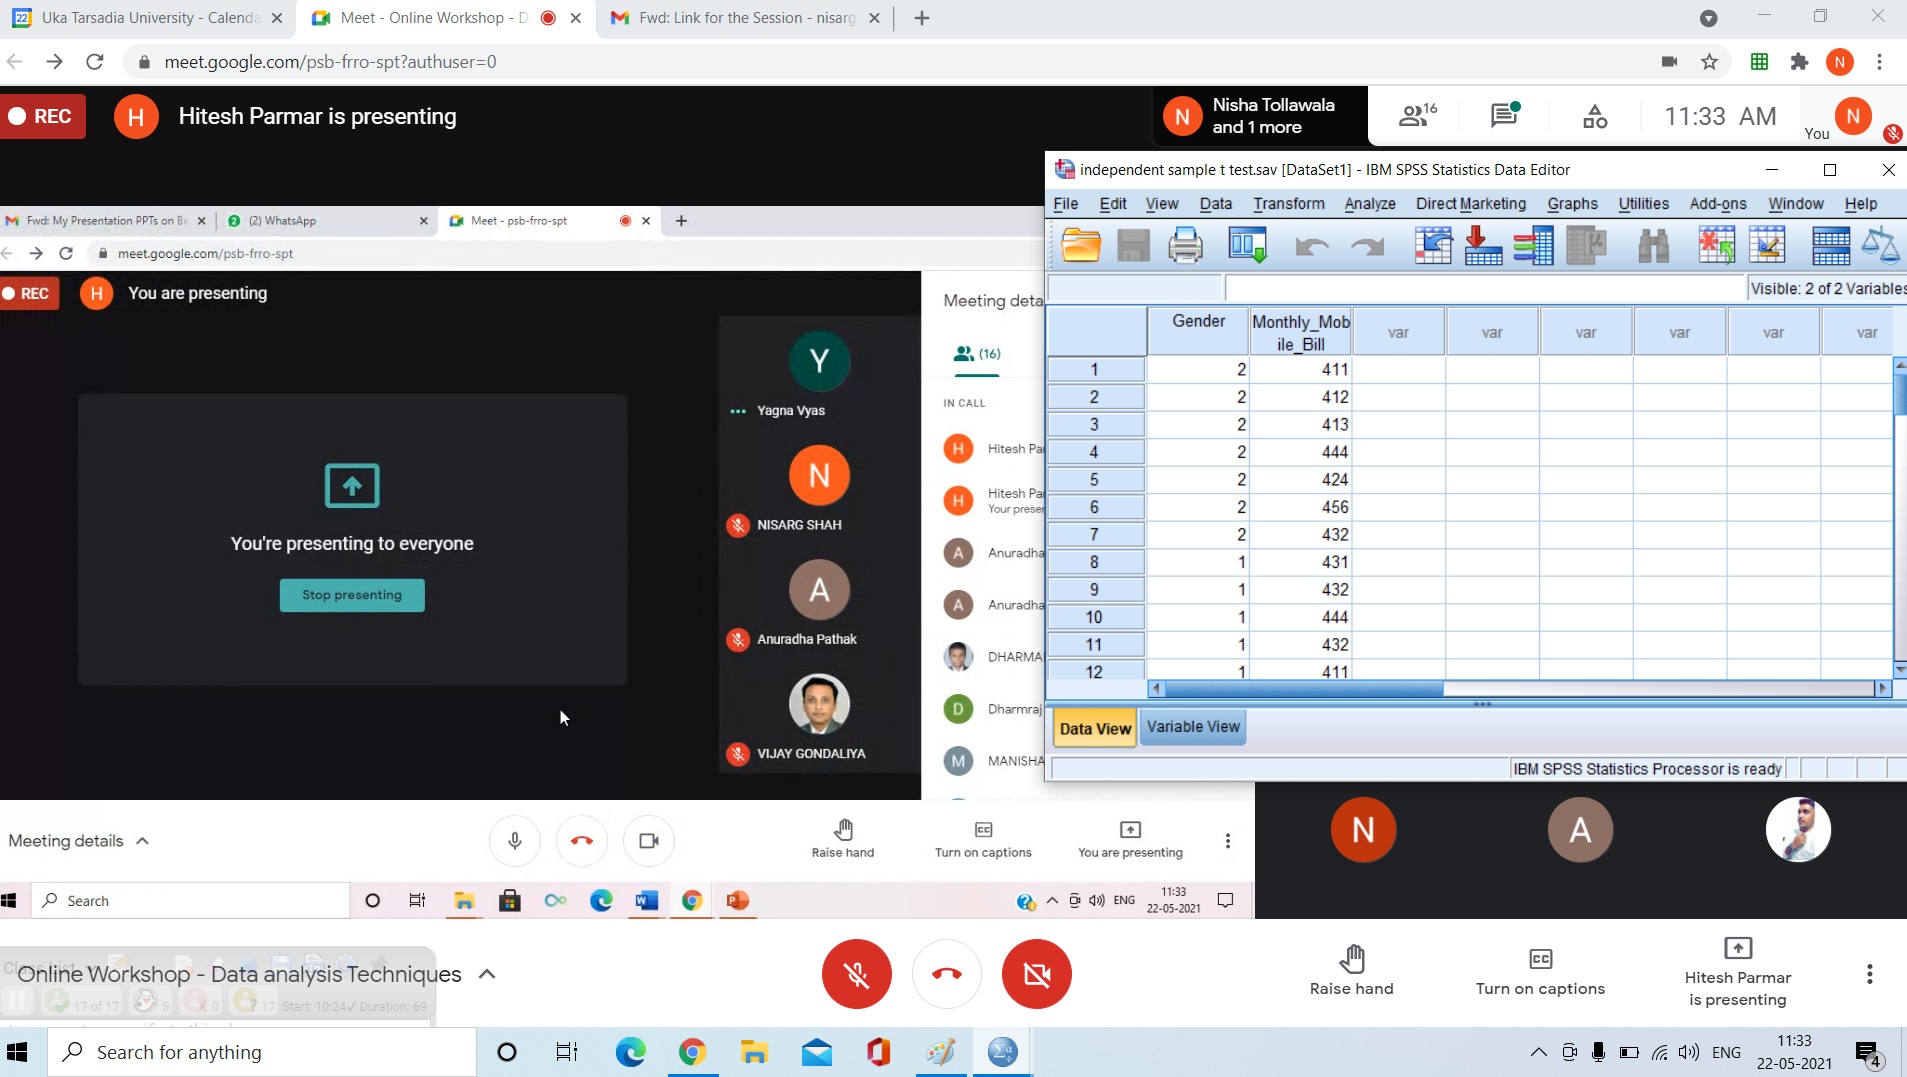Open the presented screen's Meeting details chevron

143,841
